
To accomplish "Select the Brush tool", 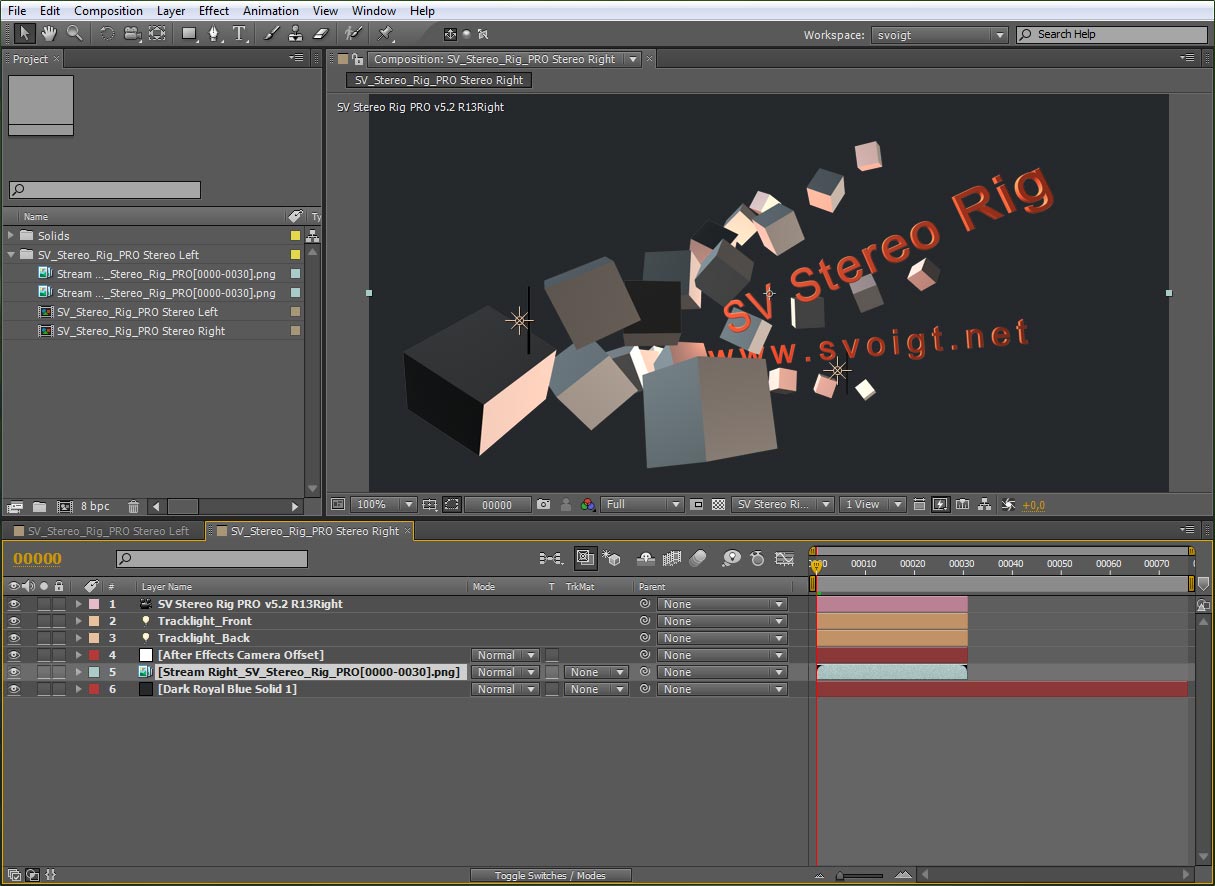I will pos(272,33).
